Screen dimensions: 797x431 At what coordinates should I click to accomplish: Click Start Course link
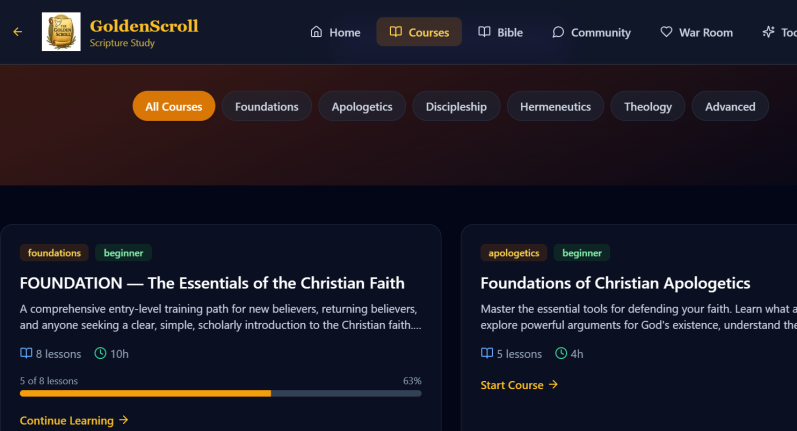click(x=519, y=385)
